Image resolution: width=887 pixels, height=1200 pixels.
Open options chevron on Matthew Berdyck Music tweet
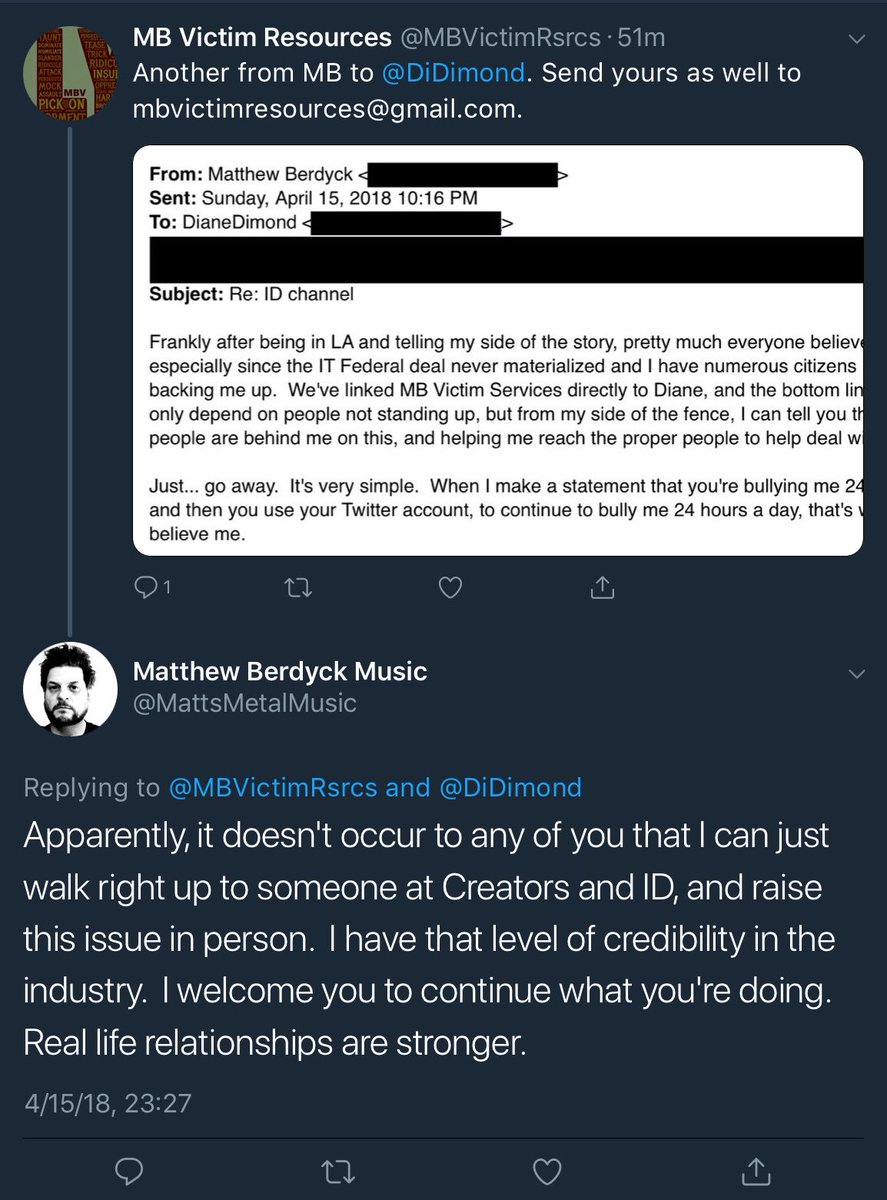(x=857, y=674)
